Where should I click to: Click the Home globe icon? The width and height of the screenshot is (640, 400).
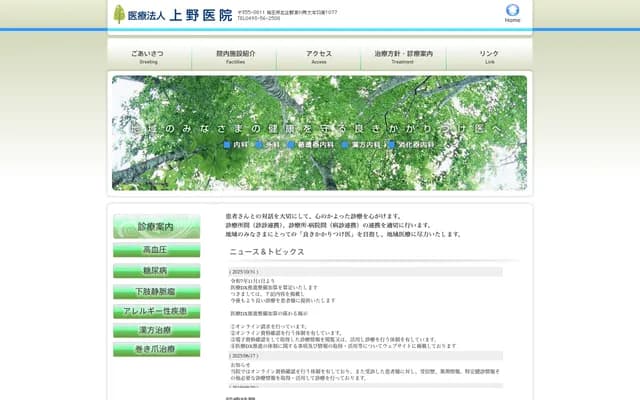click(512, 12)
